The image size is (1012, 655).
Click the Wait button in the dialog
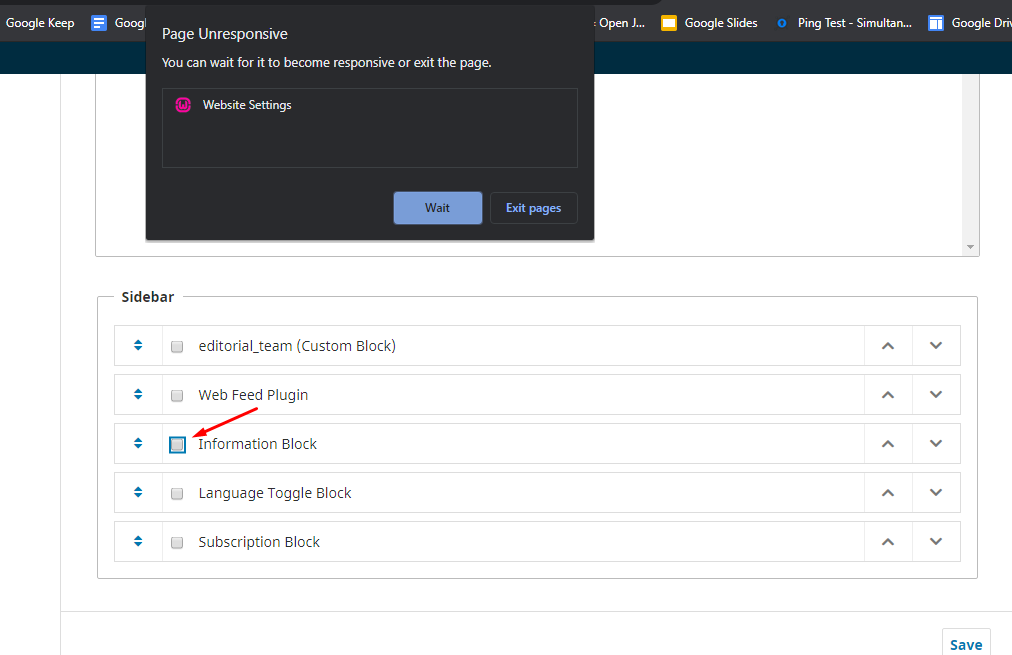438,208
